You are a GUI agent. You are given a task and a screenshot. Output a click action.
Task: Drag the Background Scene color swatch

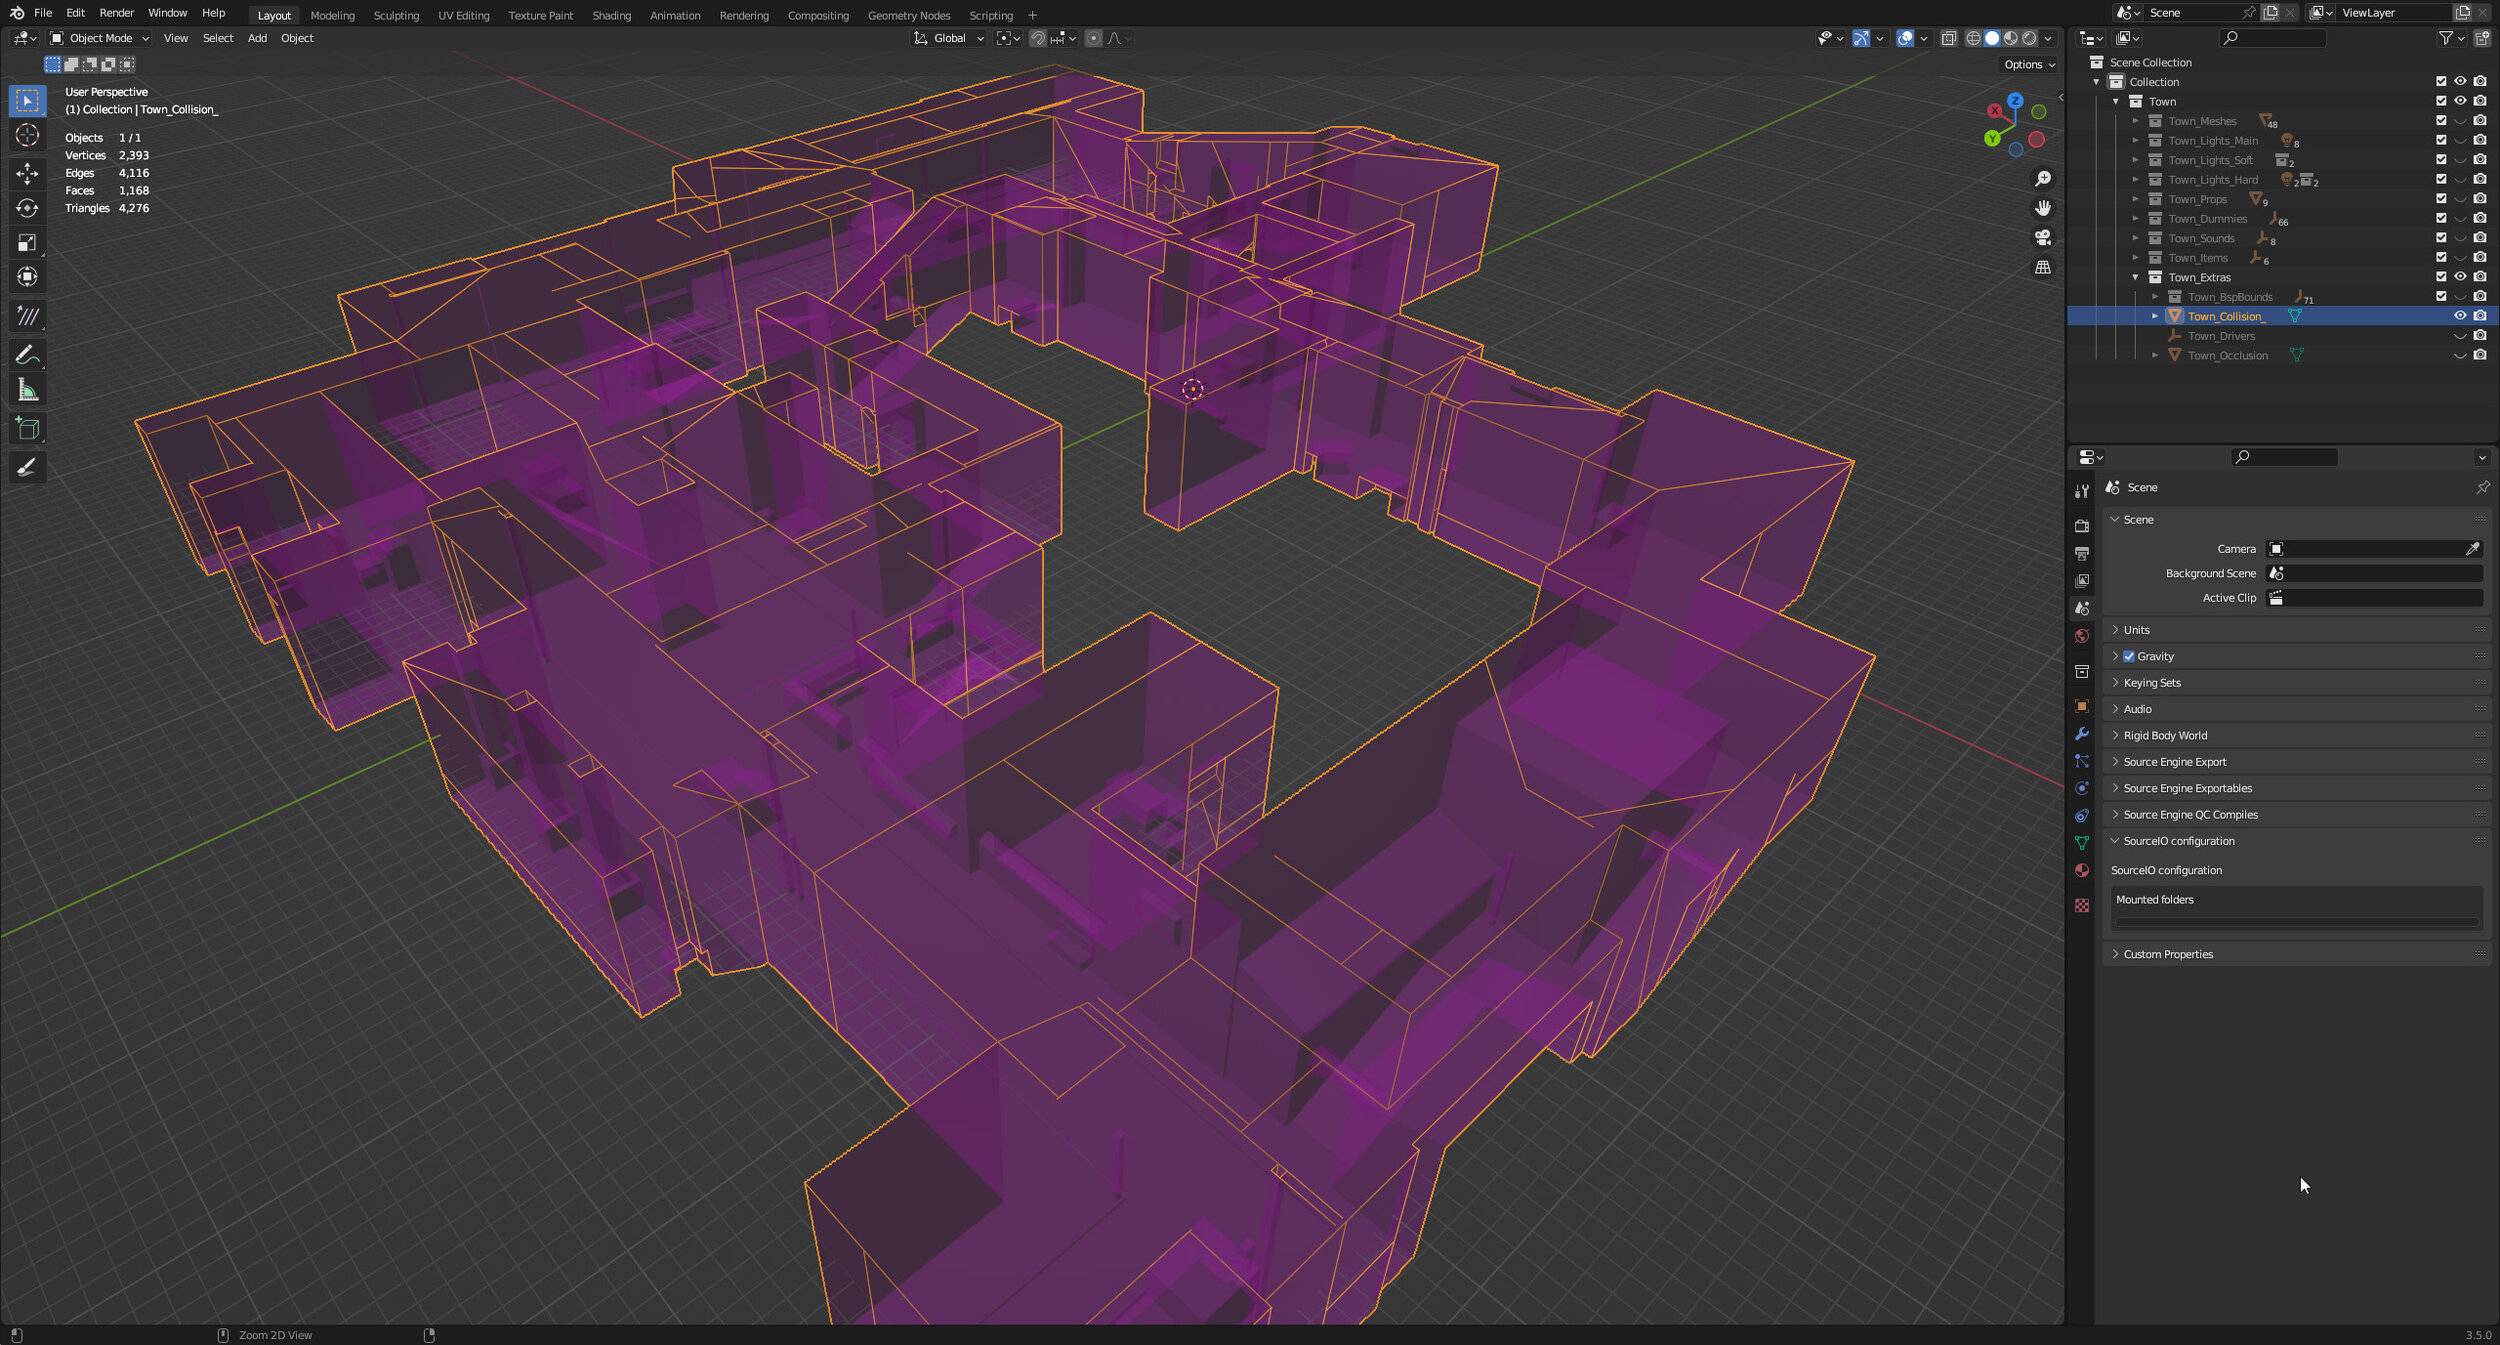pyautogui.click(x=2278, y=573)
